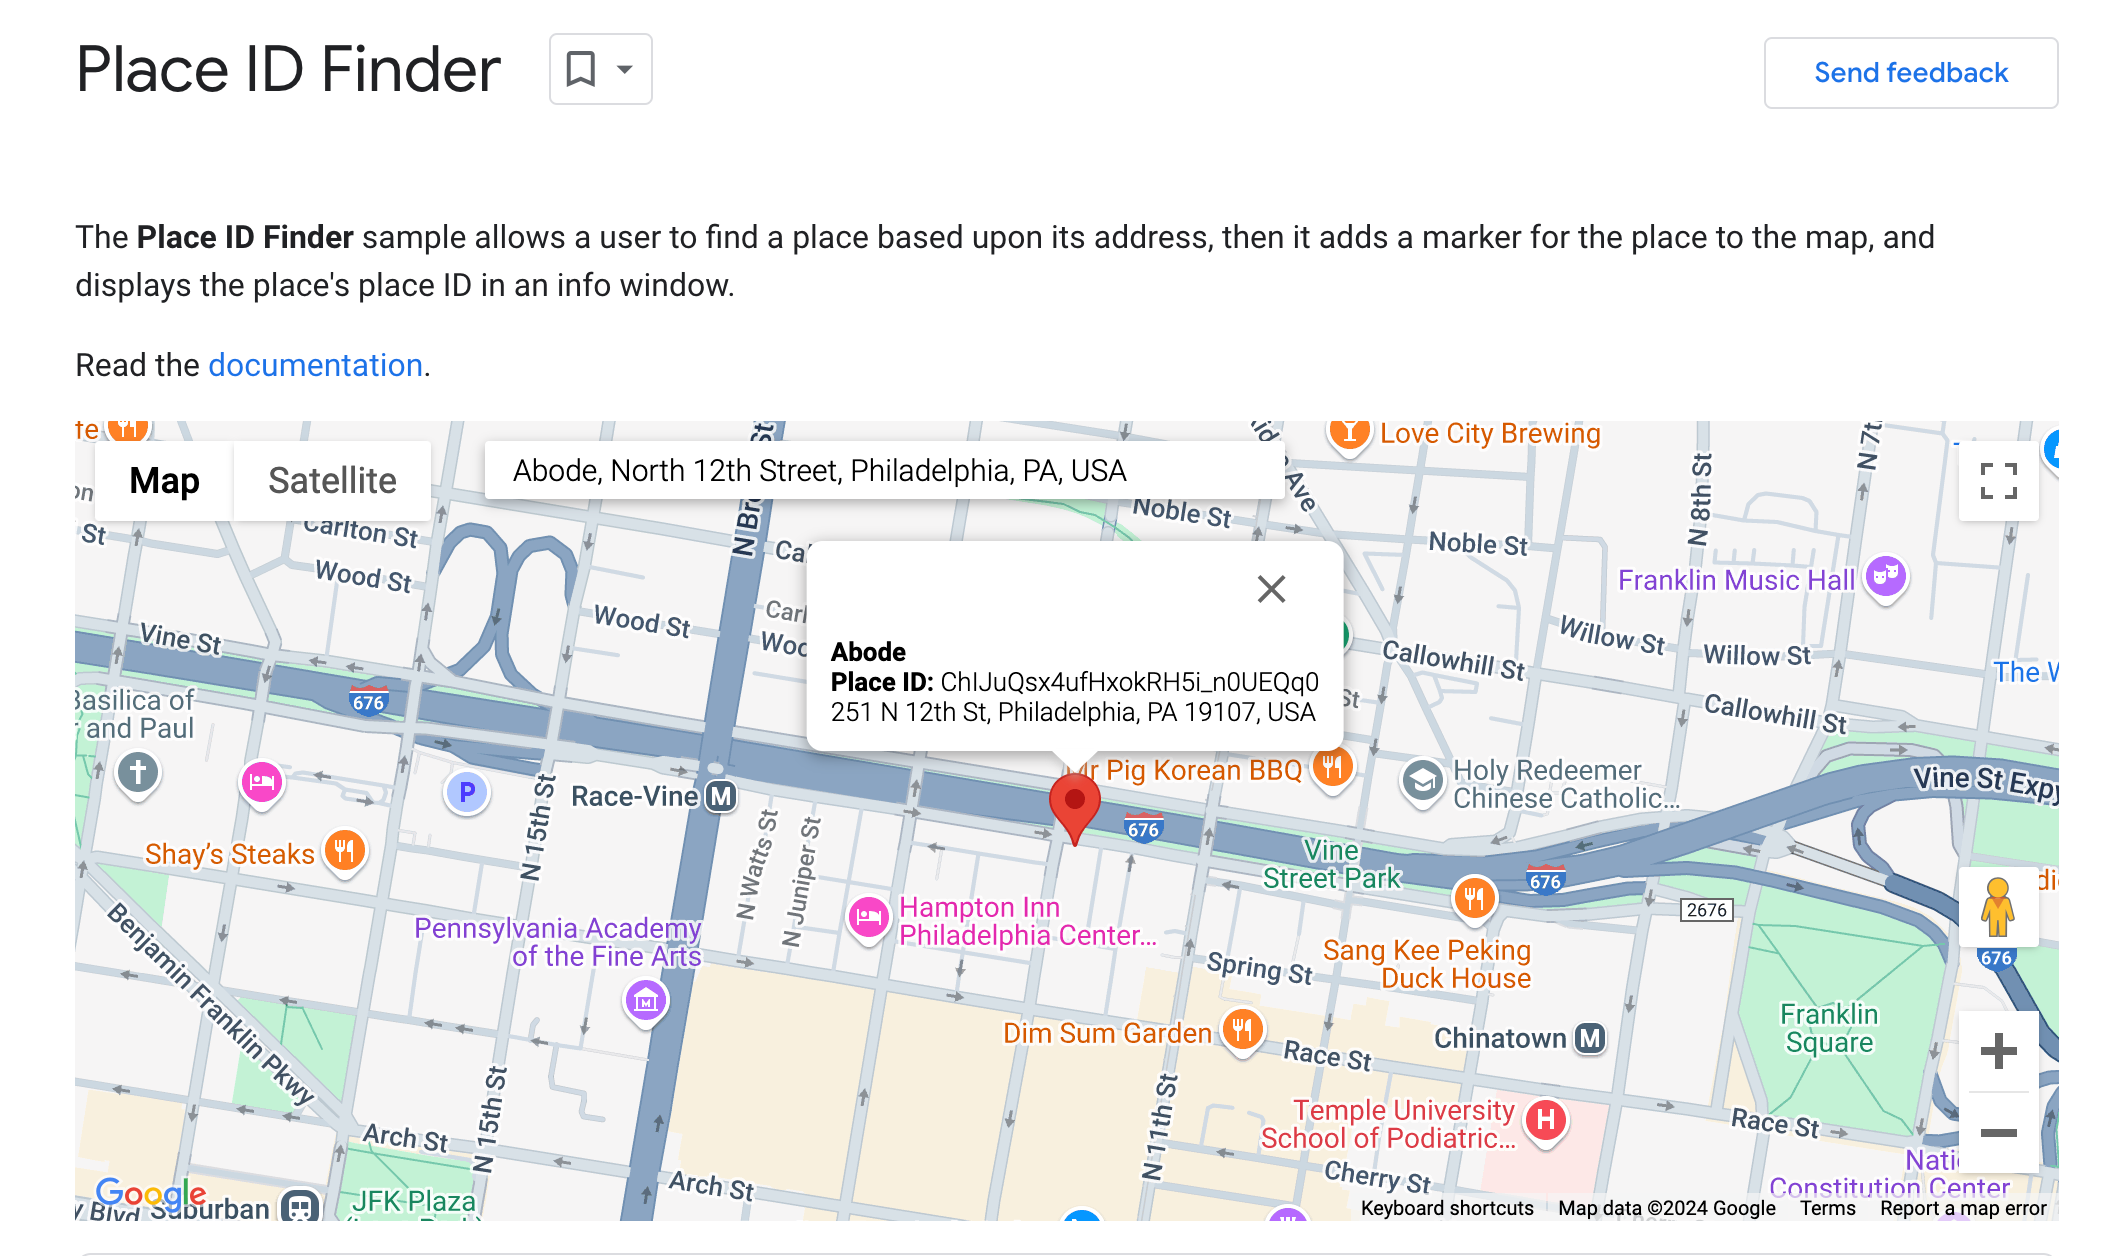Viewport: 2126px width, 1256px height.
Task: Click the Franklin Square park label
Action: point(1829,1028)
